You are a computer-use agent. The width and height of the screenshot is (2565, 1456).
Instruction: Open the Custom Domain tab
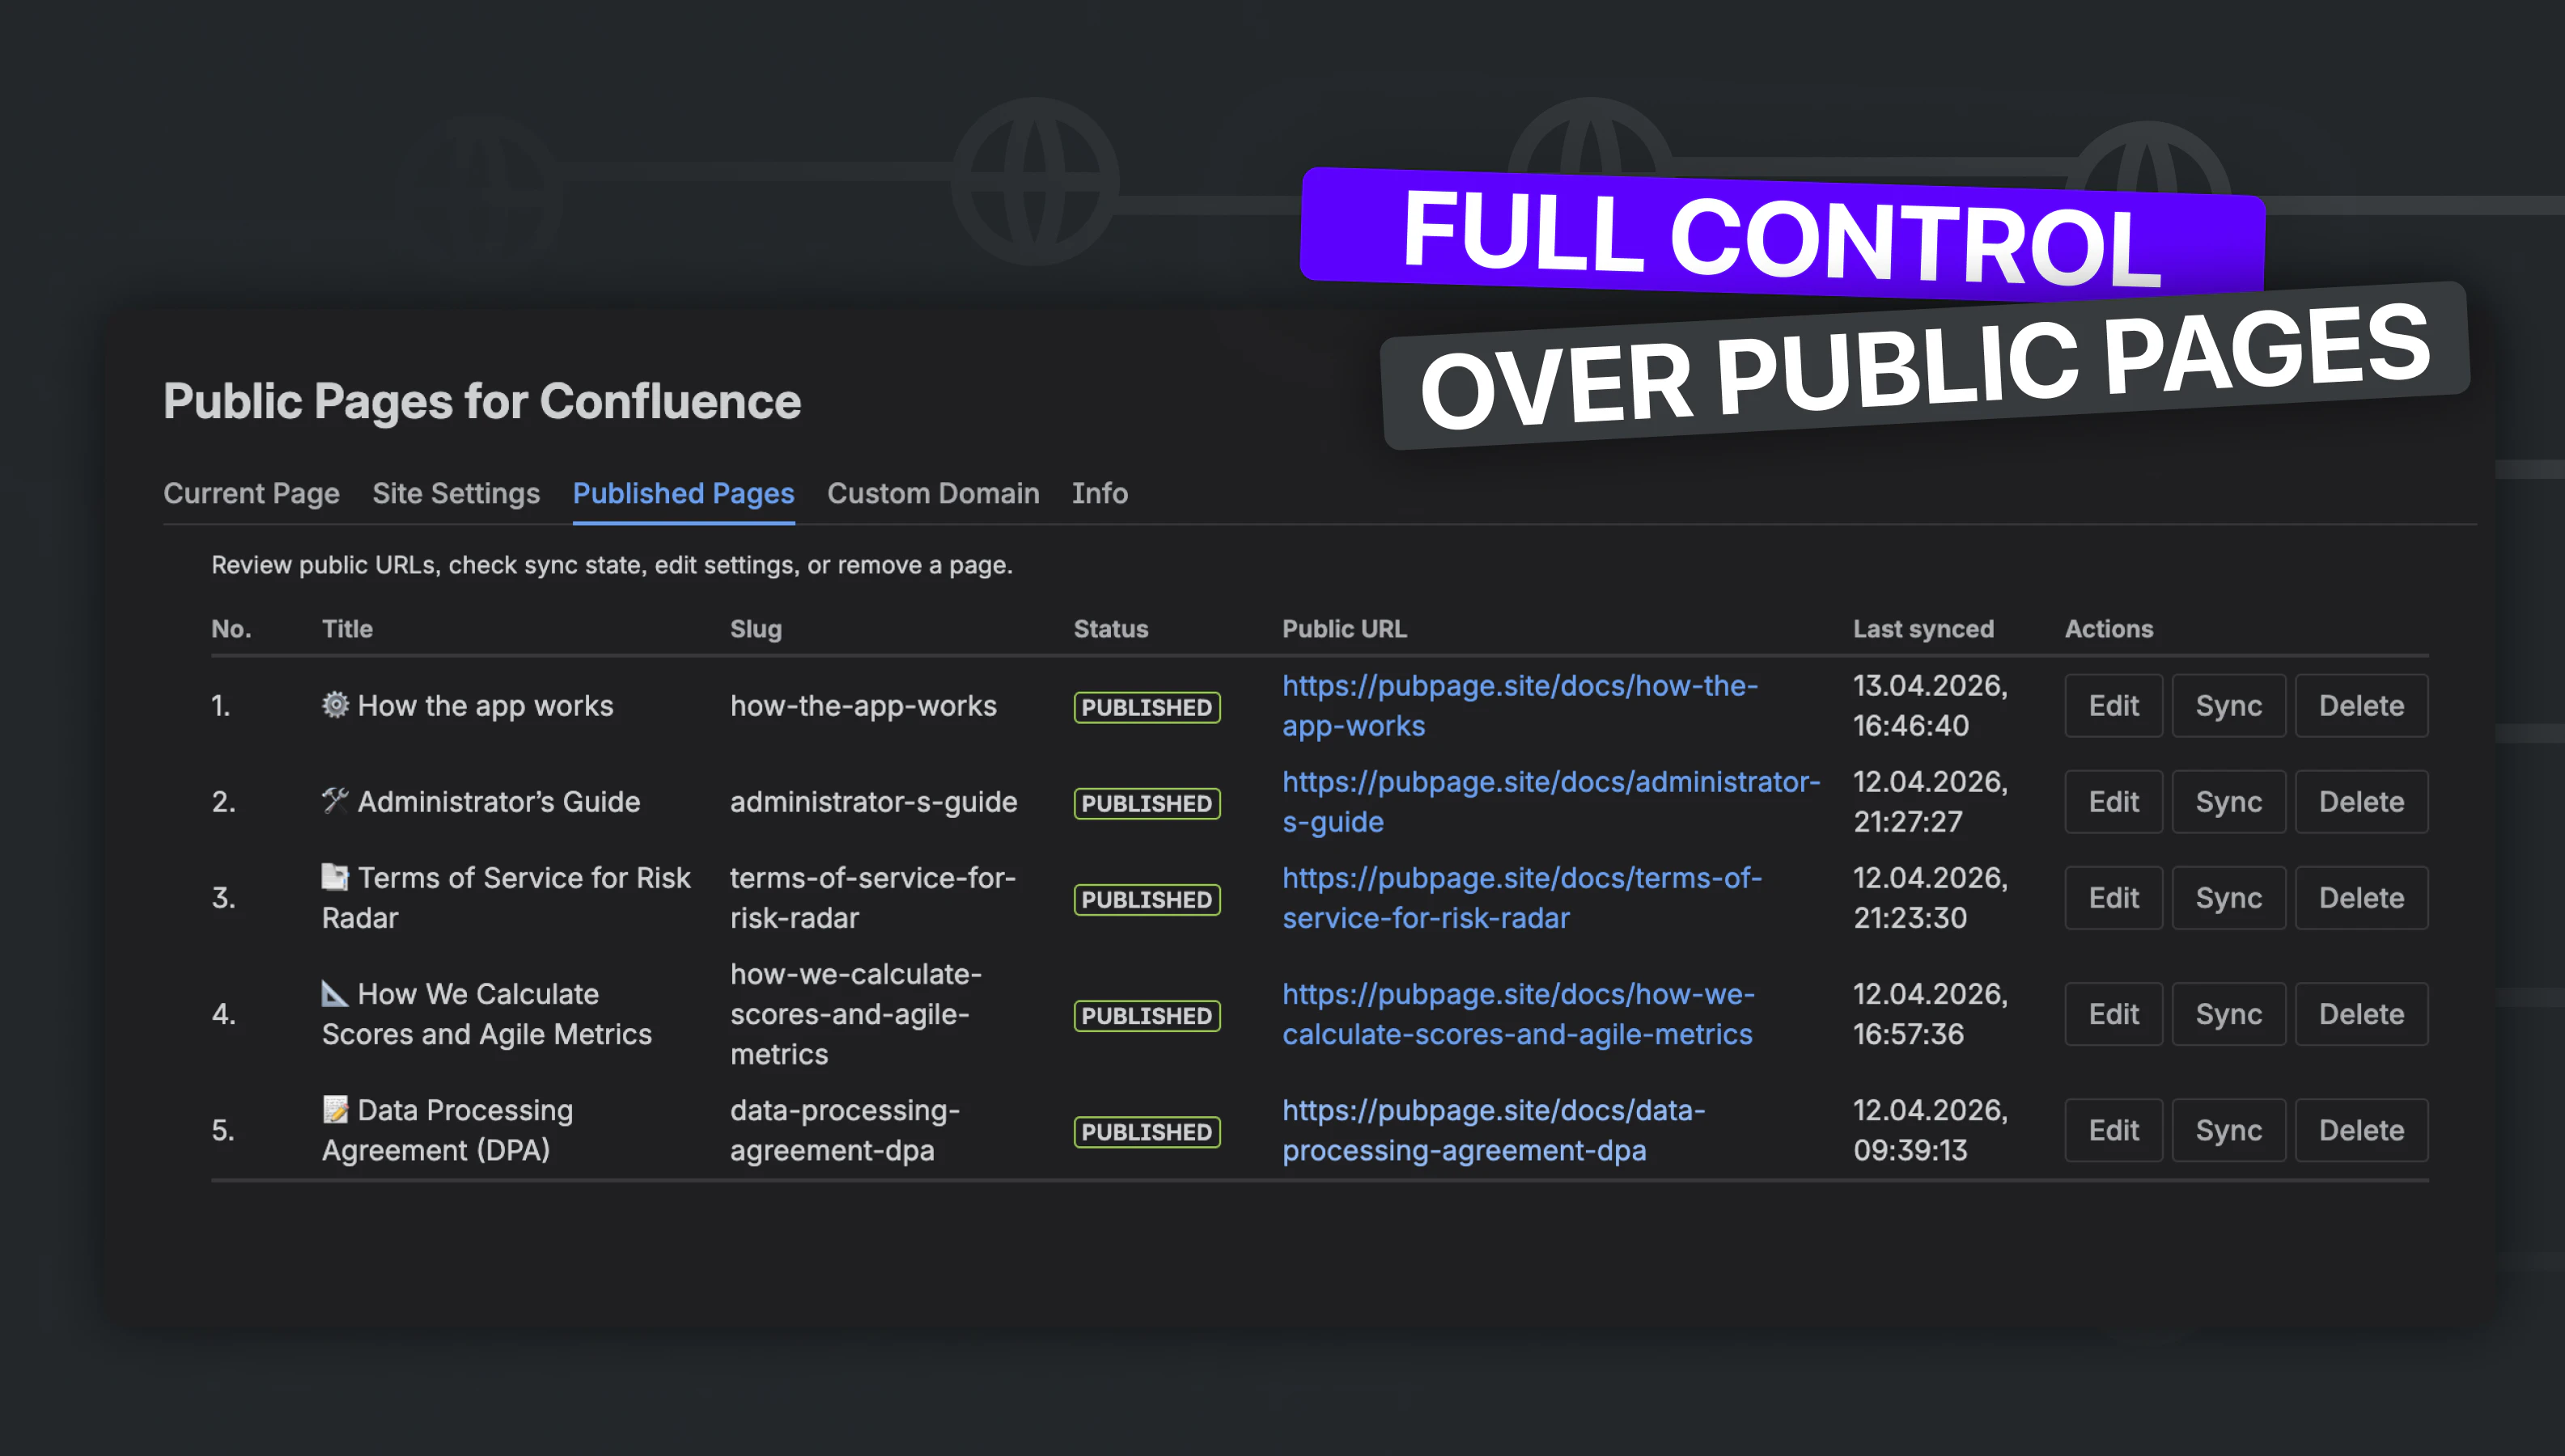coord(932,493)
